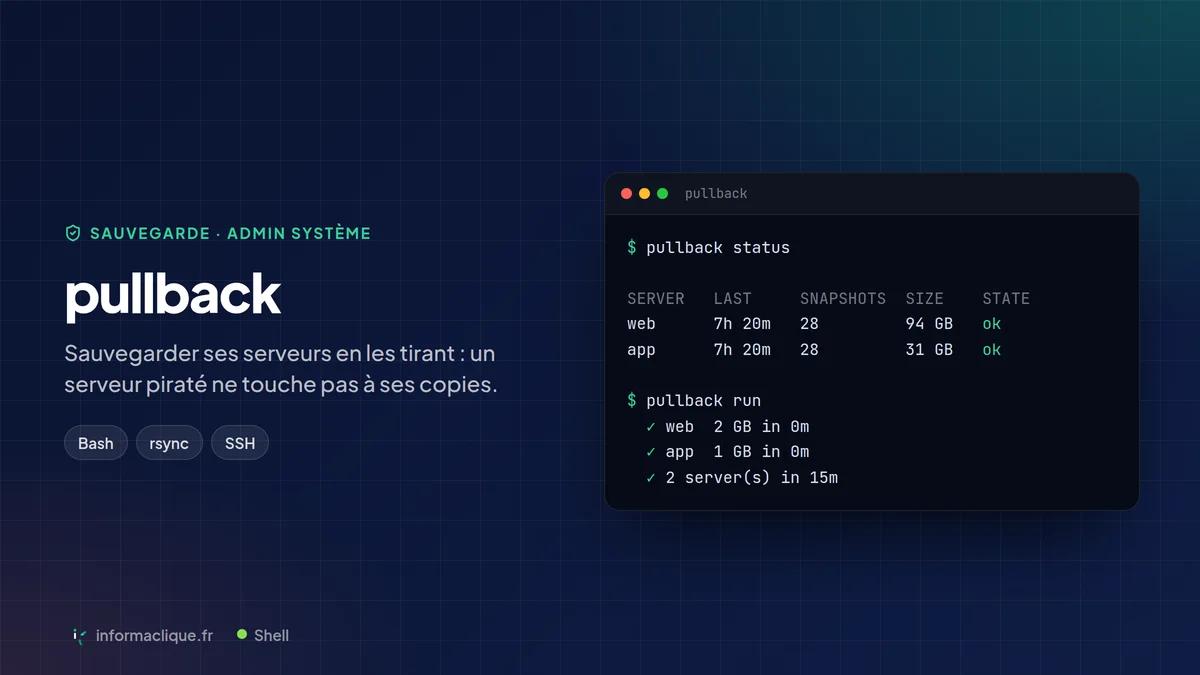Viewport: 1200px width, 675px height.
Task: Click the green maximize dot of the terminal
Action: [x=662, y=193]
